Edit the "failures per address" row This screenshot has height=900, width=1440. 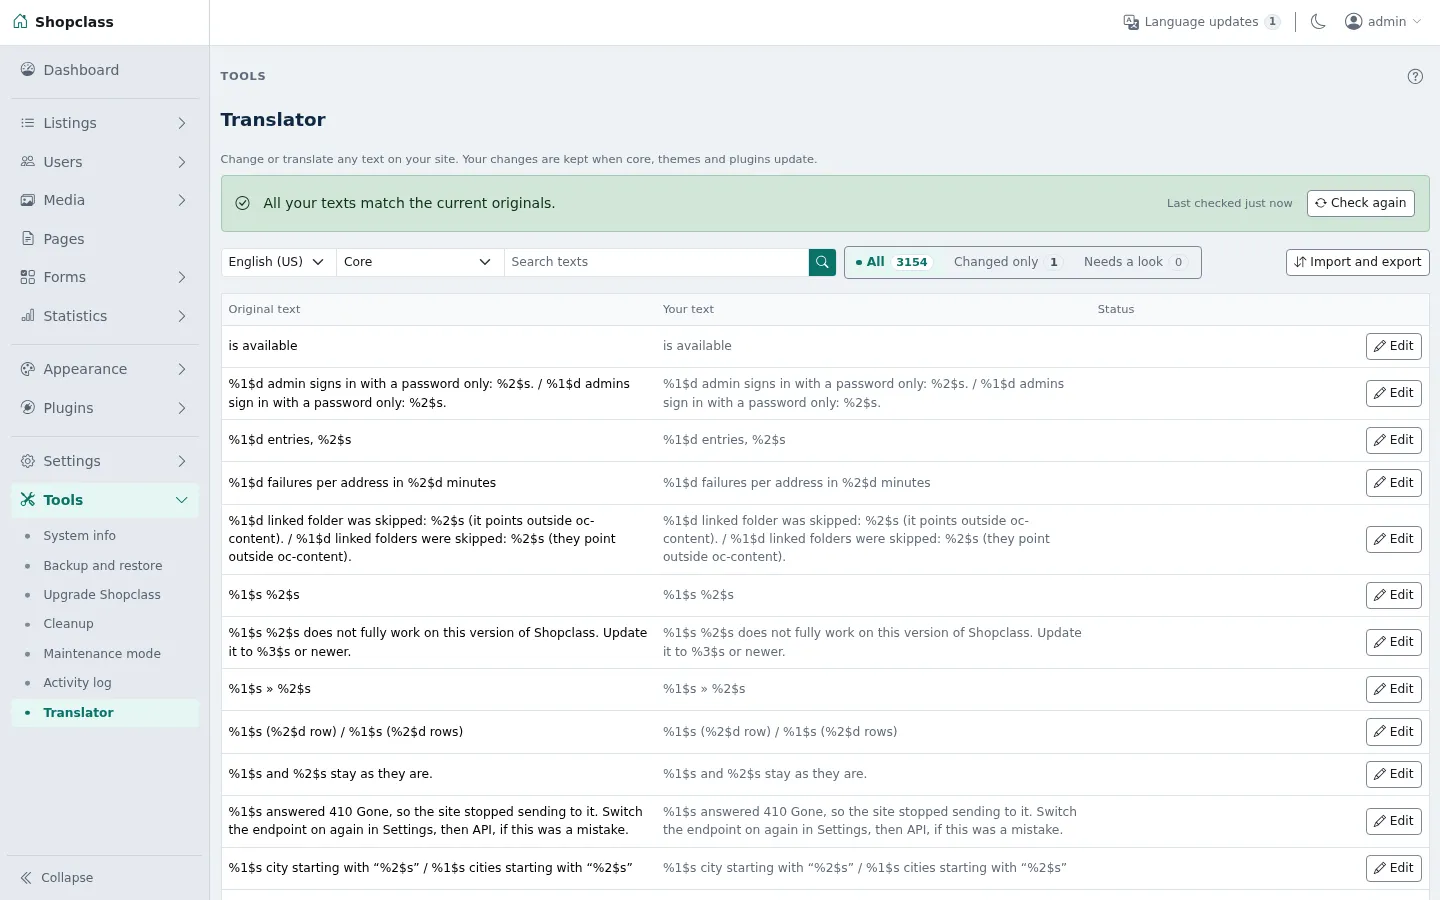click(x=1393, y=483)
